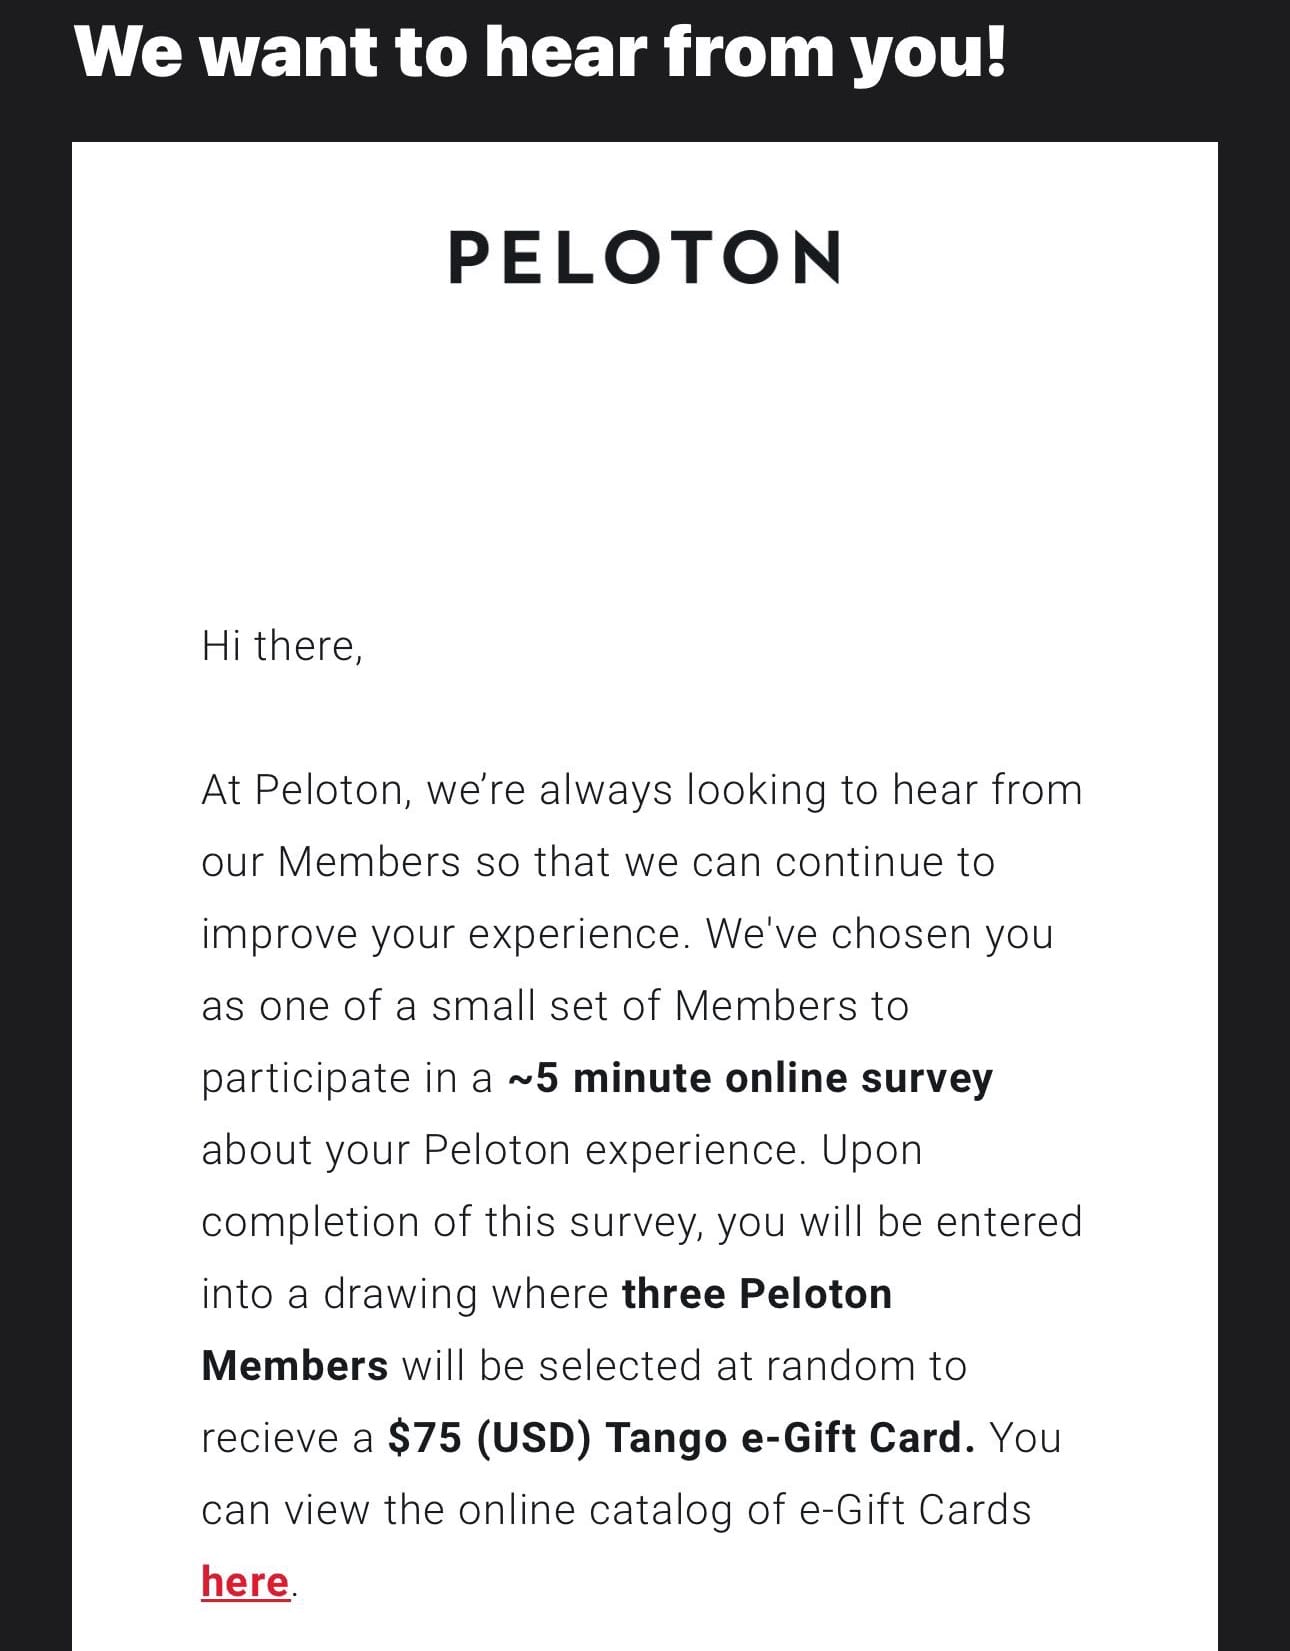Click the line starting "our Members so that"
Image resolution: width=1290 pixels, height=1651 pixels.
pyautogui.click(x=598, y=862)
